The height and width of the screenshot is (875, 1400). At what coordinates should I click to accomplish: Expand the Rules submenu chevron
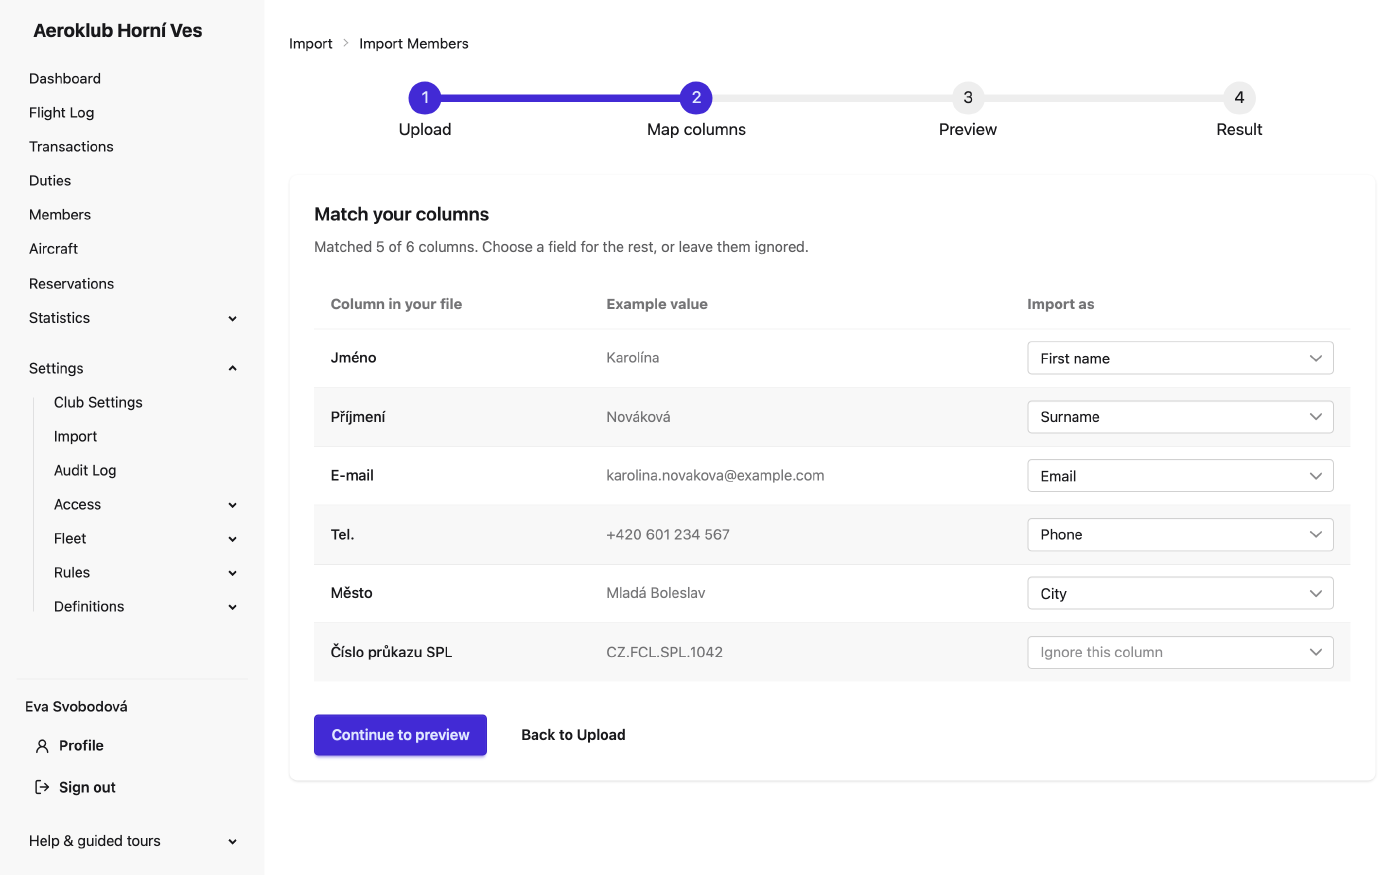click(x=233, y=573)
